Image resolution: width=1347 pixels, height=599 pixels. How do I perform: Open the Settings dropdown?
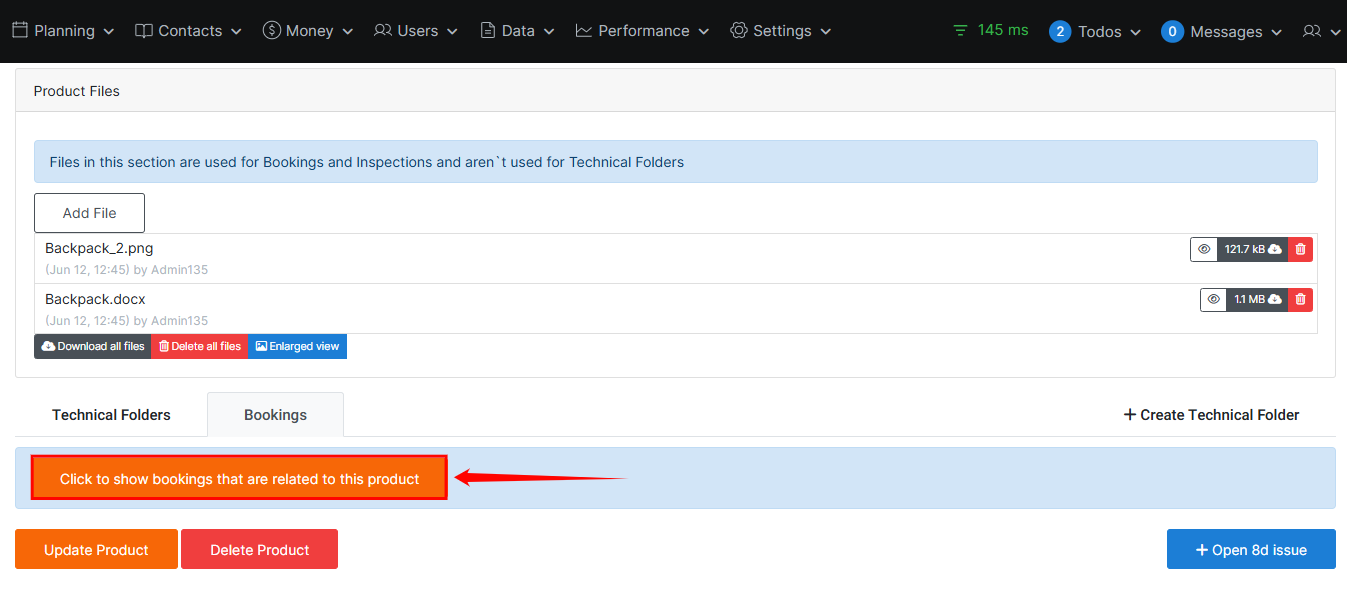coord(781,31)
